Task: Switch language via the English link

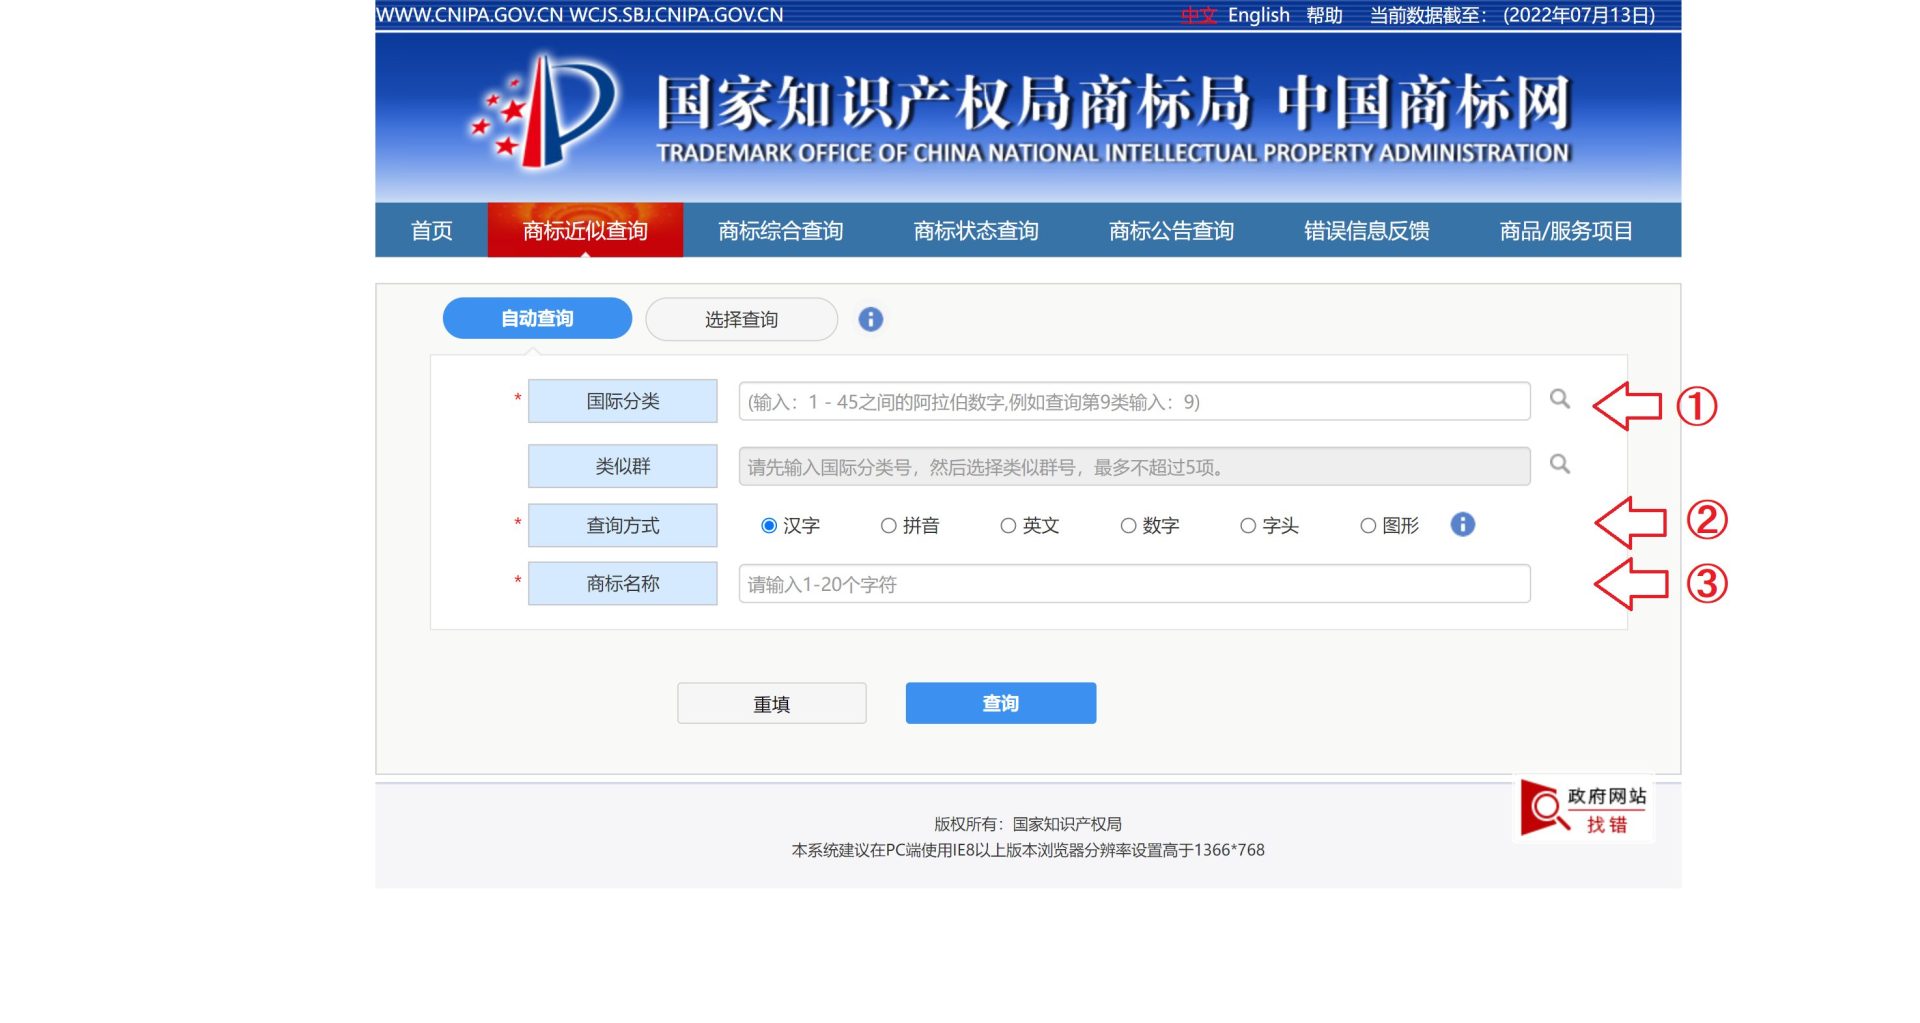Action: pyautogui.click(x=1258, y=15)
